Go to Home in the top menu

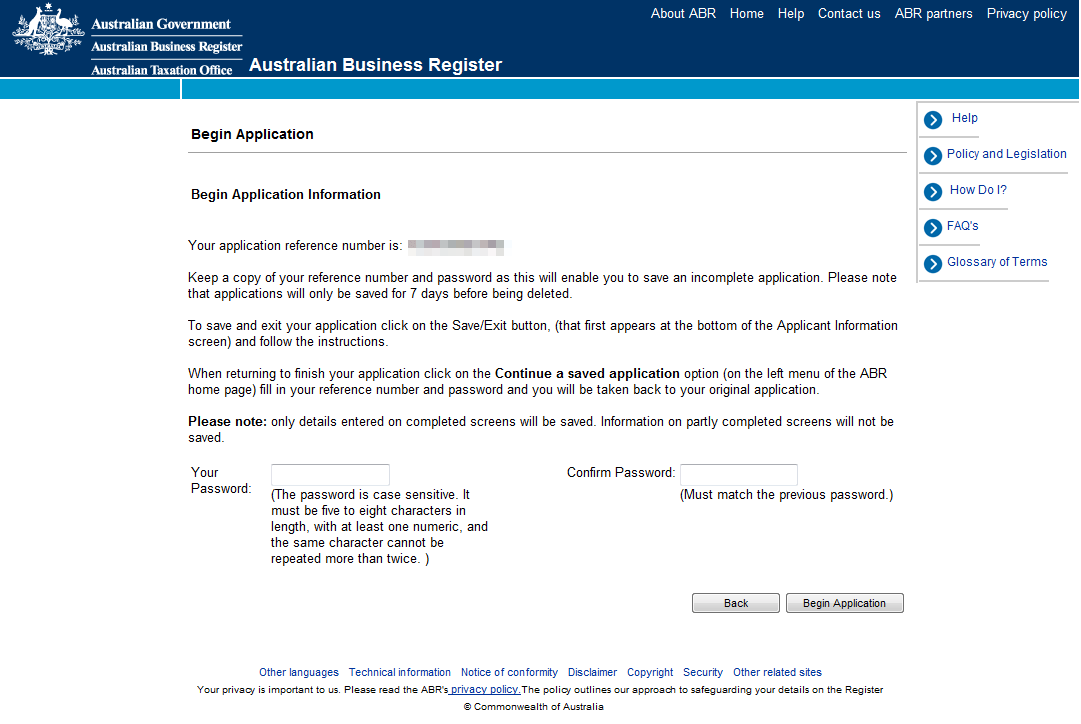tap(746, 14)
